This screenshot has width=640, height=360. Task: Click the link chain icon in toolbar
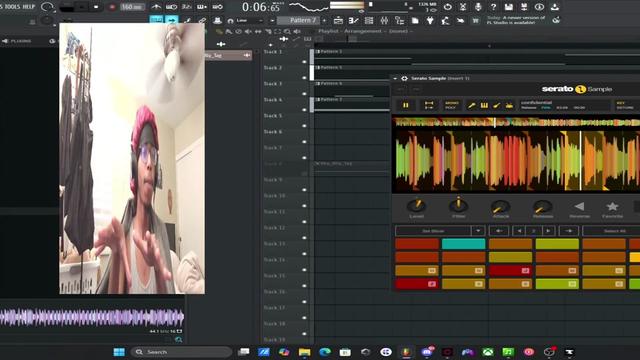tap(202, 20)
